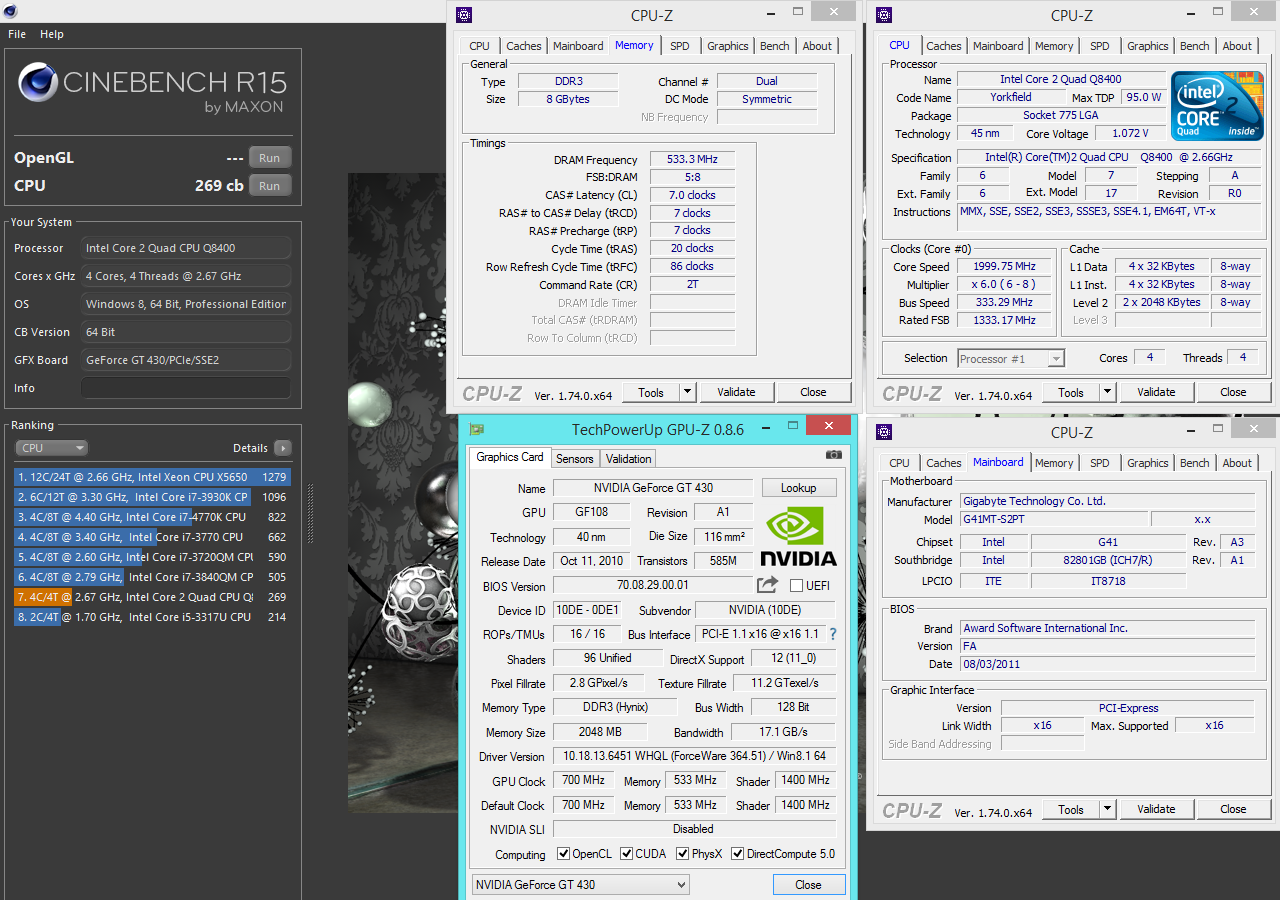Toggle the UEFI checkbox in GPU-Z
1280x900 pixels.
797,585
